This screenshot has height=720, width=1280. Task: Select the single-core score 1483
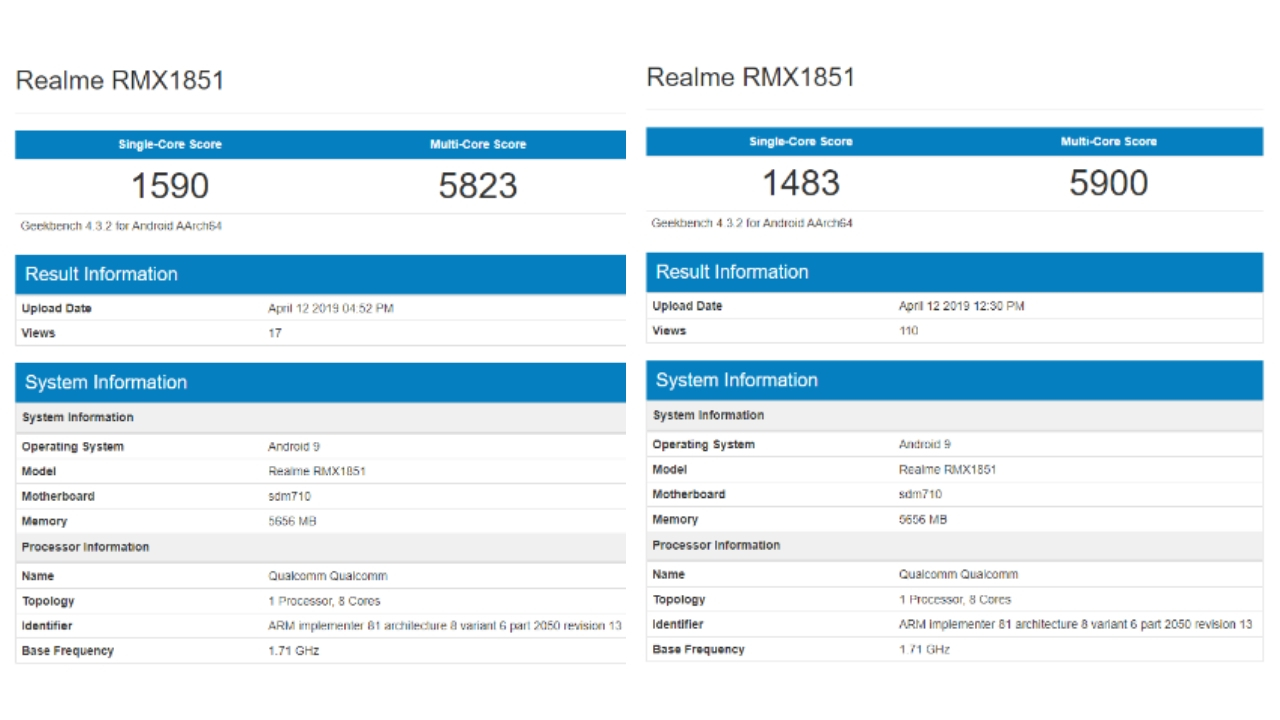click(x=801, y=183)
